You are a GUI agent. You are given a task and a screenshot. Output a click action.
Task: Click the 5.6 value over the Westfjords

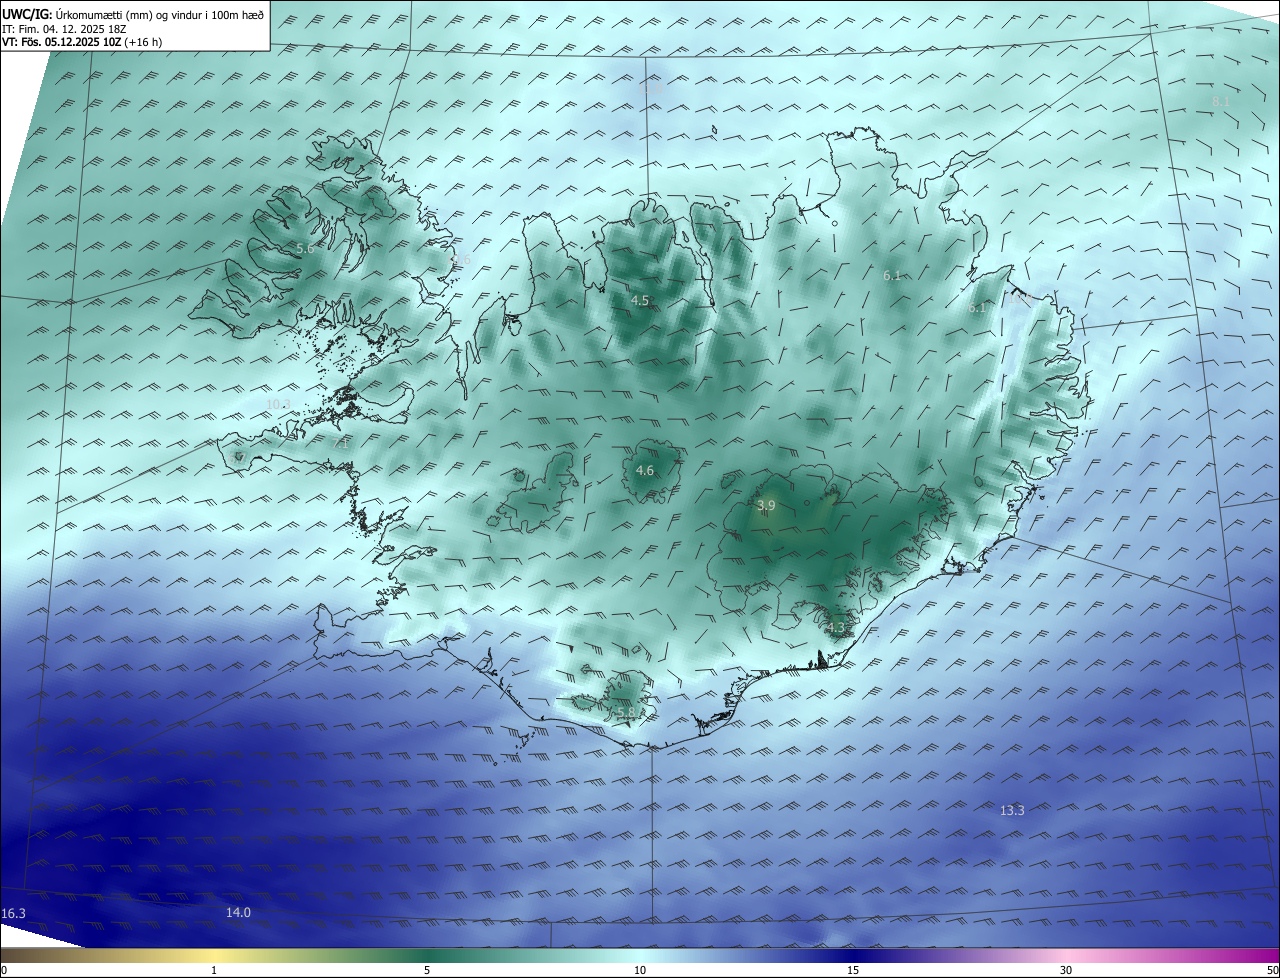click(x=305, y=248)
